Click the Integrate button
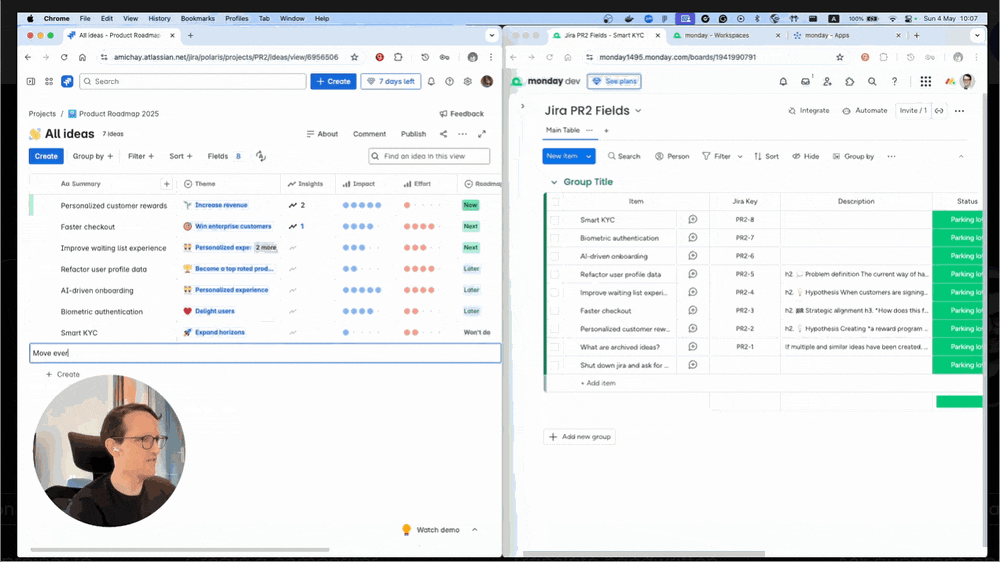Screen dimensions: 1000x562 click(809, 111)
